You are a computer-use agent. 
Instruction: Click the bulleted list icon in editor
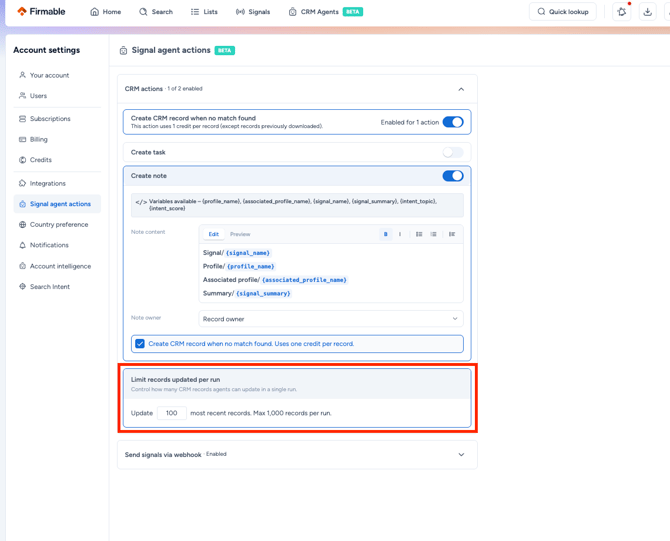tap(419, 234)
